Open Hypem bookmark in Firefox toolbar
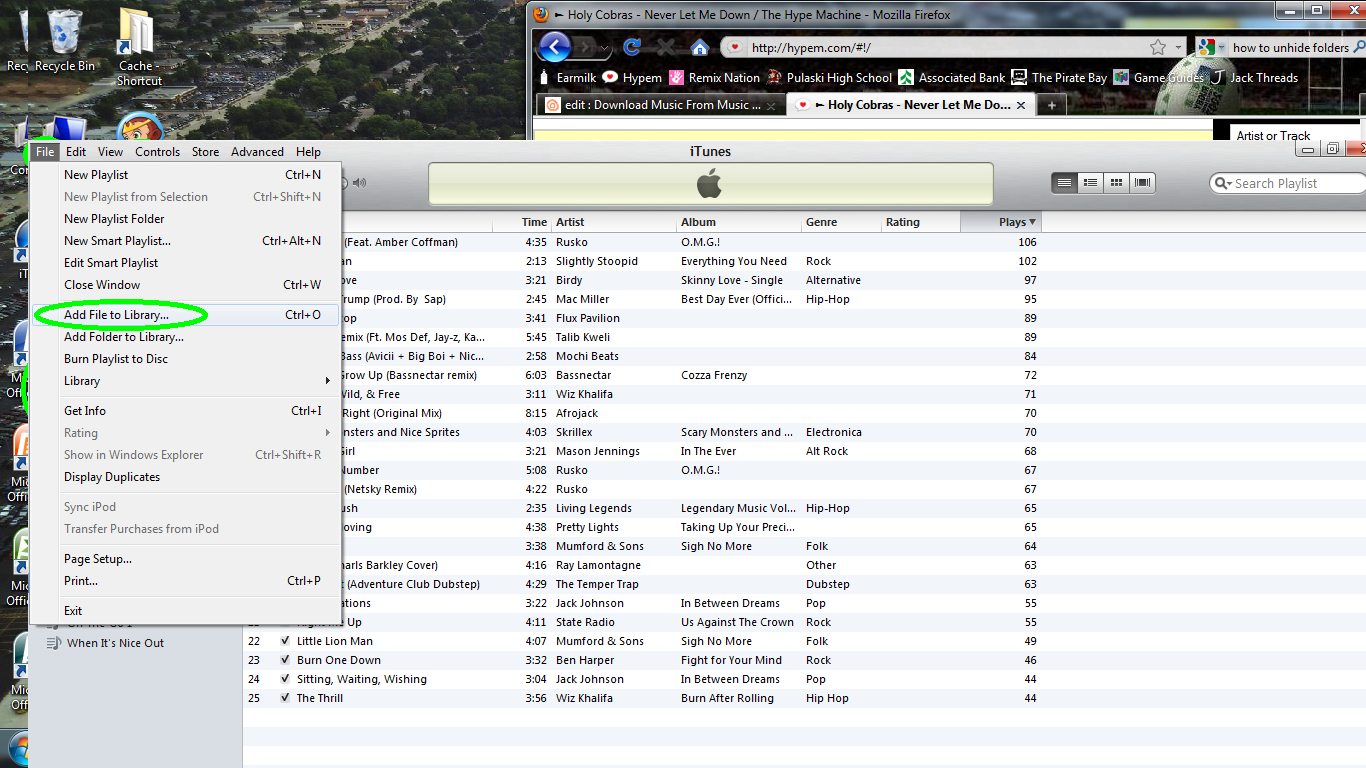The width and height of the screenshot is (1366, 768). (x=632, y=77)
